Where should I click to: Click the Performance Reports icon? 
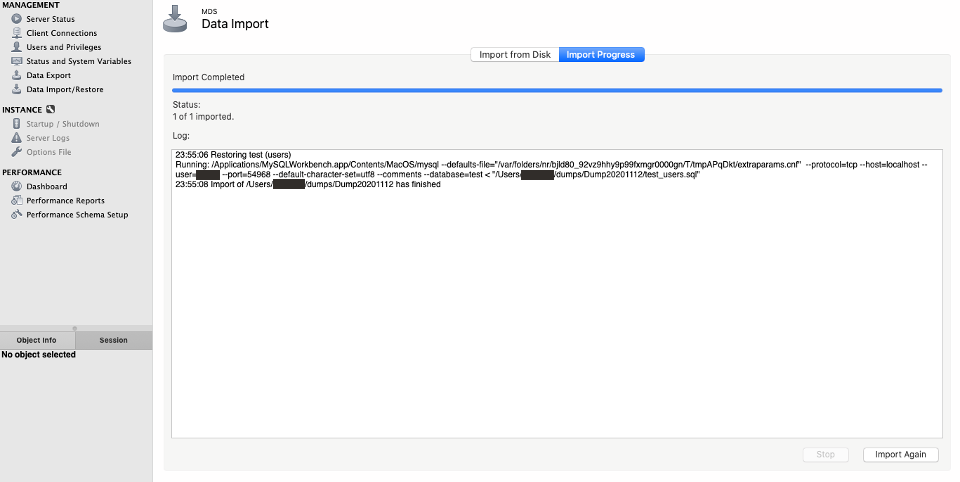[16, 200]
